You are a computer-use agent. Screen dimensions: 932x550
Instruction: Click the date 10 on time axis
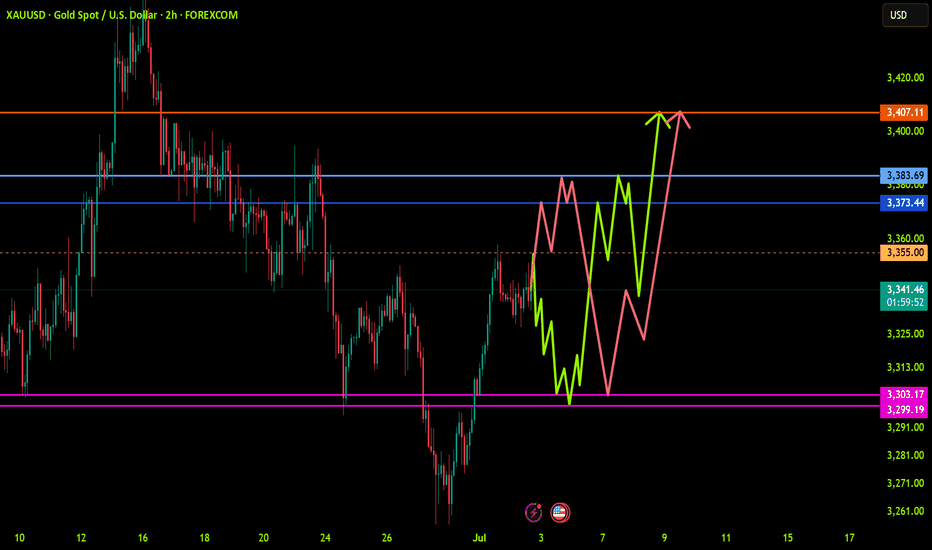[x=20, y=538]
